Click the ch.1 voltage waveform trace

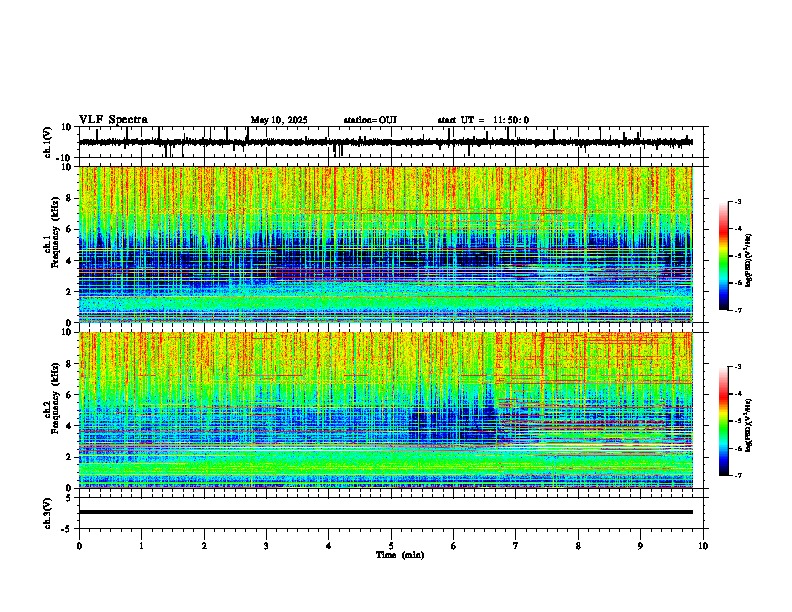(385, 142)
